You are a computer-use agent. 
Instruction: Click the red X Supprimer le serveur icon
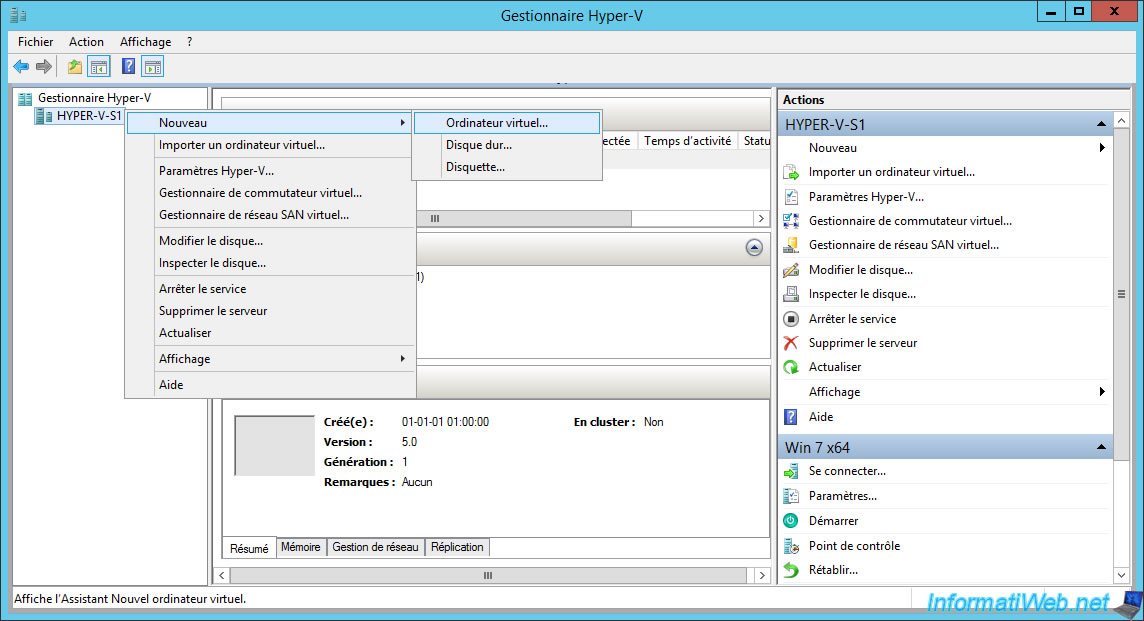point(791,343)
